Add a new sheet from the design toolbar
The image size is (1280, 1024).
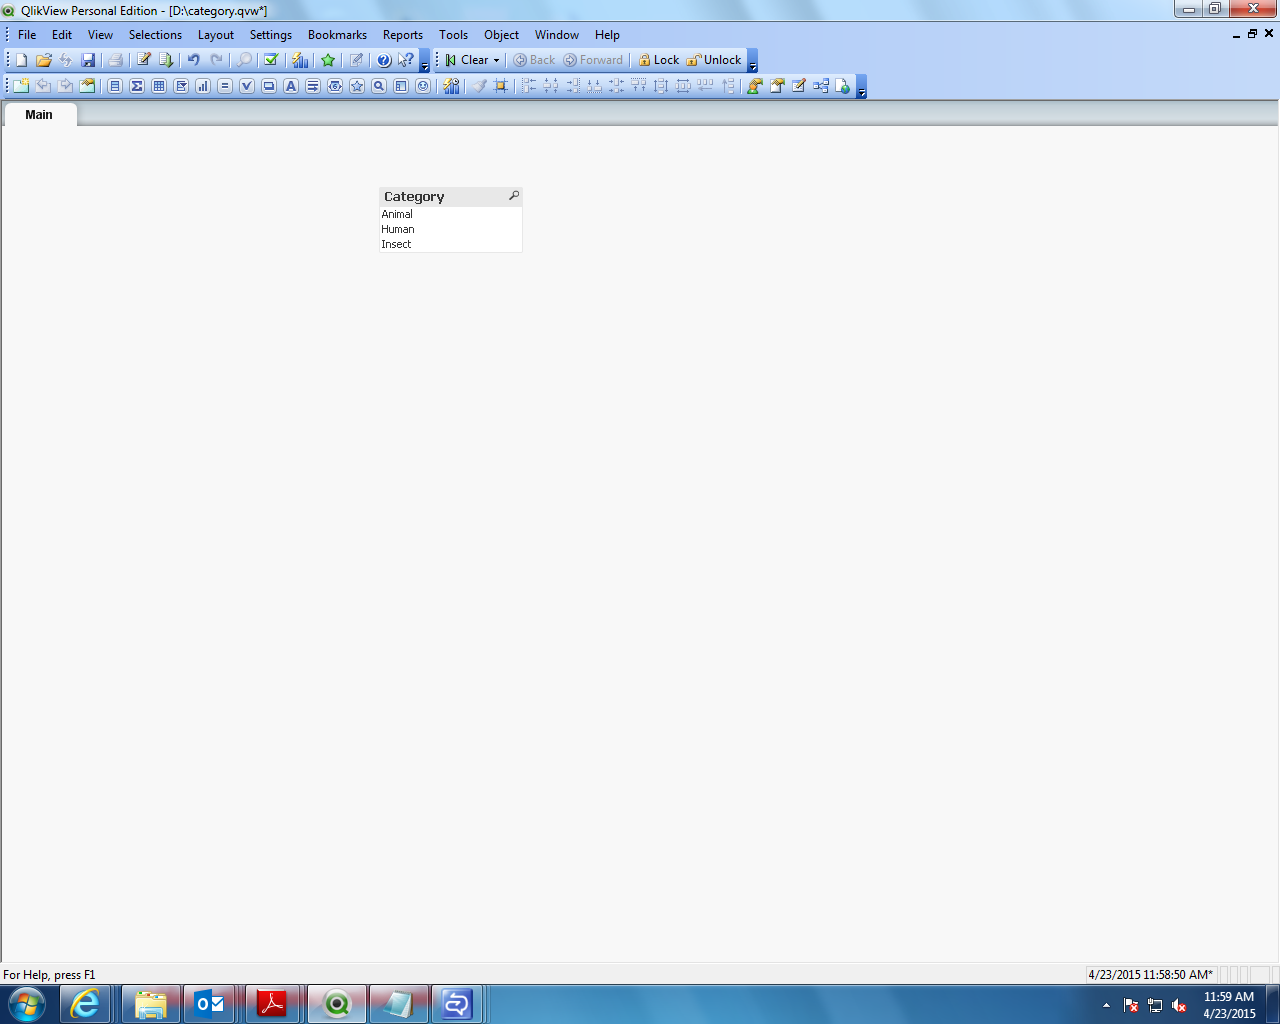tap(22, 86)
